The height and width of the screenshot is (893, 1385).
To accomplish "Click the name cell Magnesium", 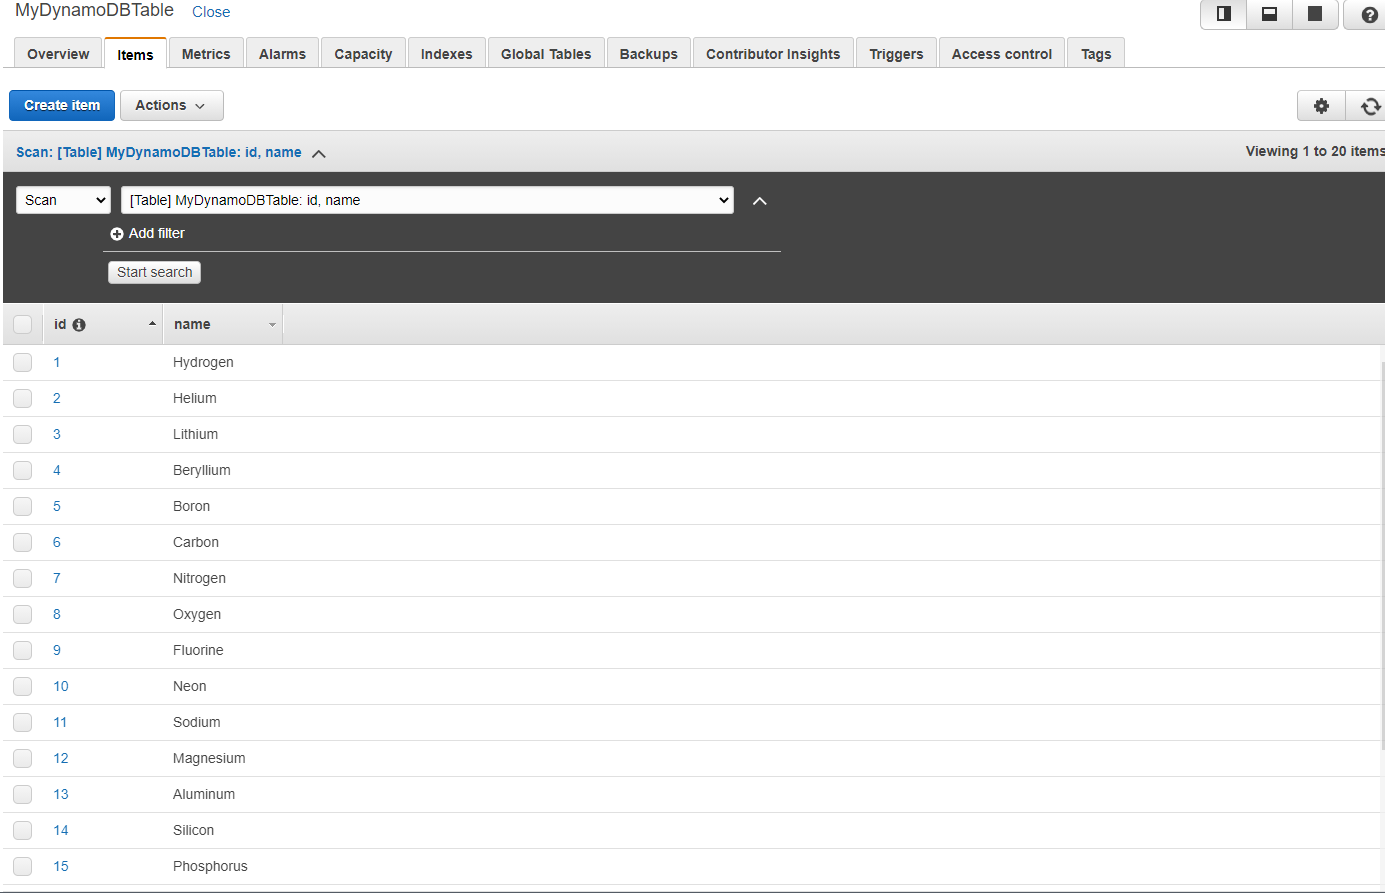I will click(x=209, y=758).
